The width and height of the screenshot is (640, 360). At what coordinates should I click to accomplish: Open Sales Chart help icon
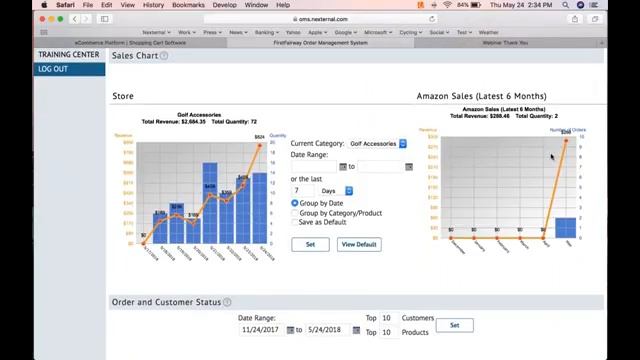coord(164,56)
